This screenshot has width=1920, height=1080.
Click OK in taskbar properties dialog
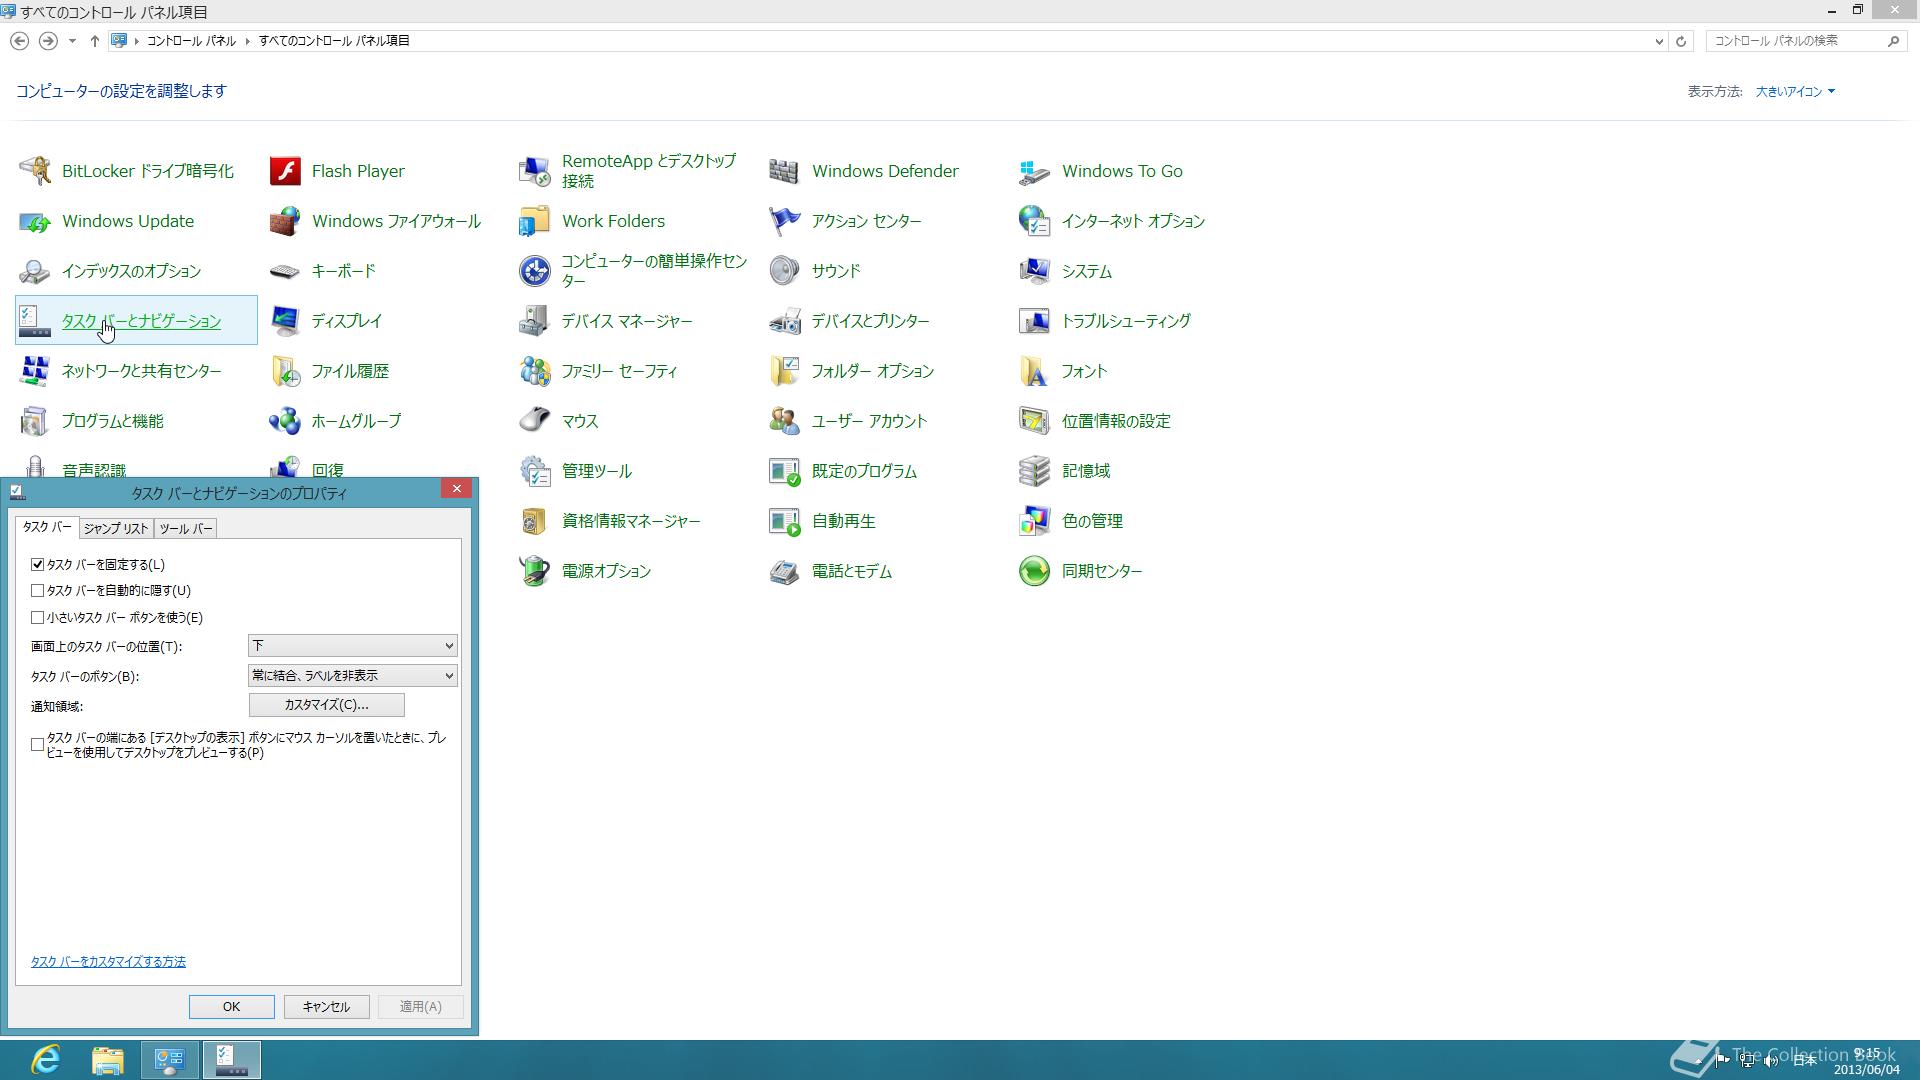tap(232, 1007)
